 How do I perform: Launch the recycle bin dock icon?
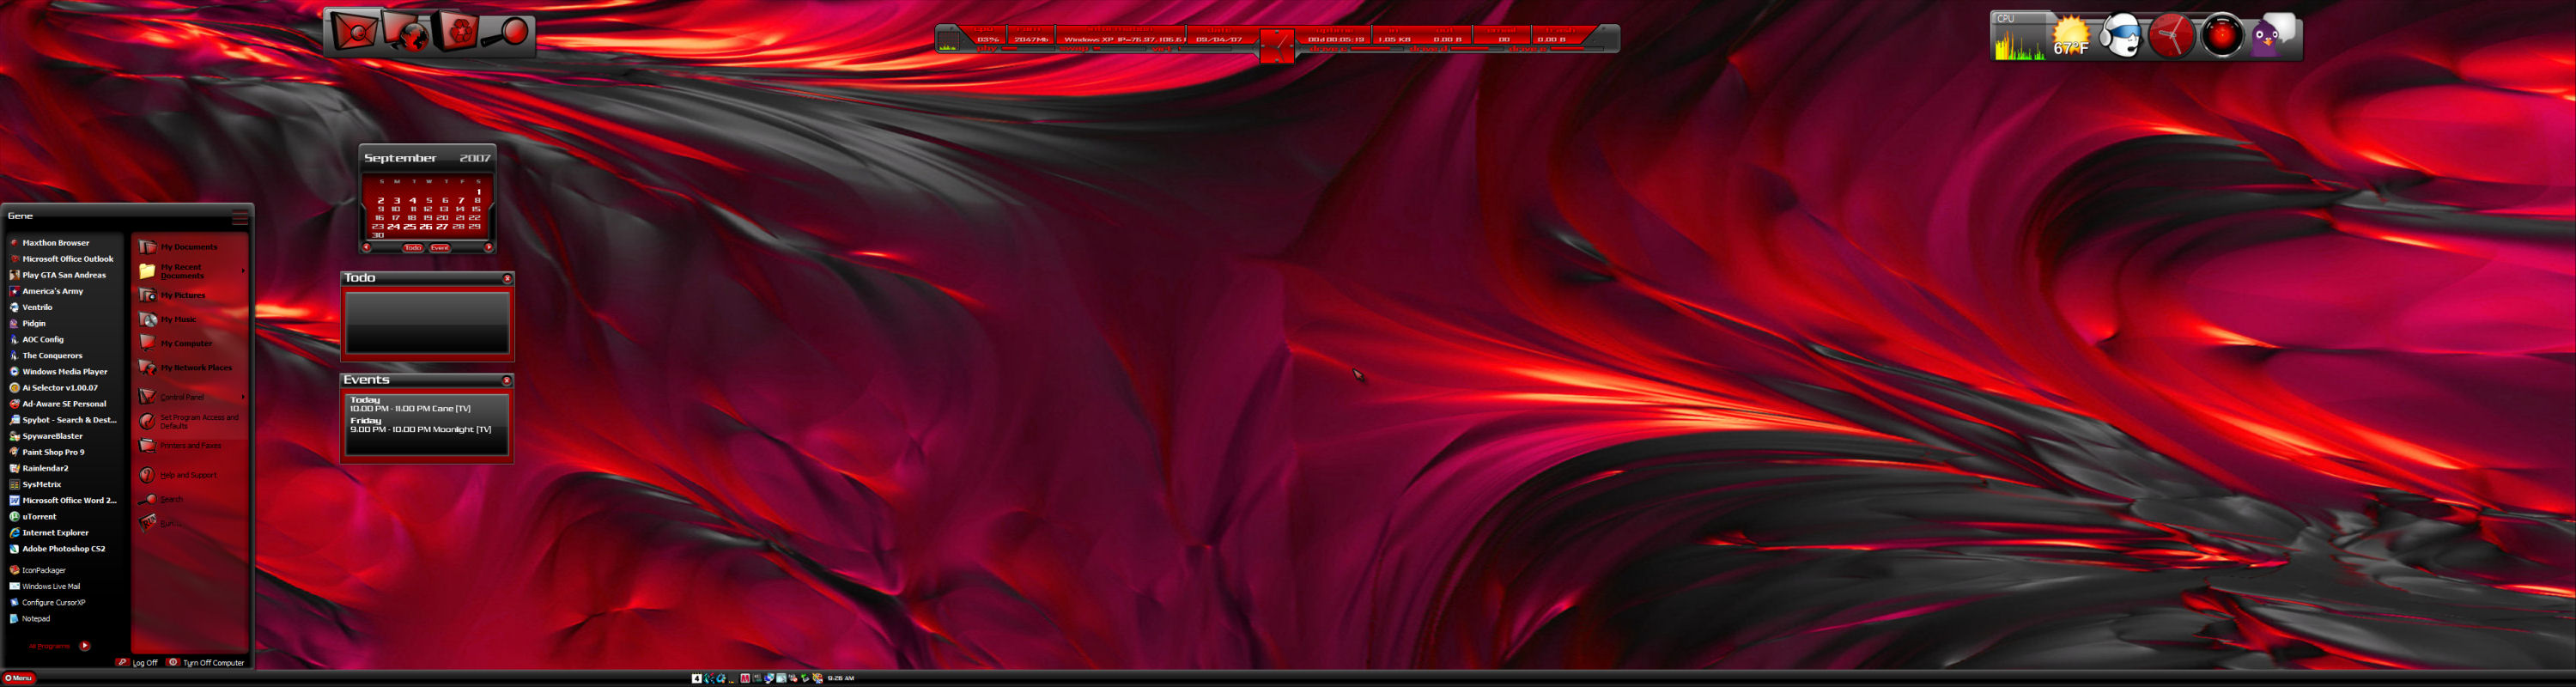pyautogui.click(x=457, y=31)
